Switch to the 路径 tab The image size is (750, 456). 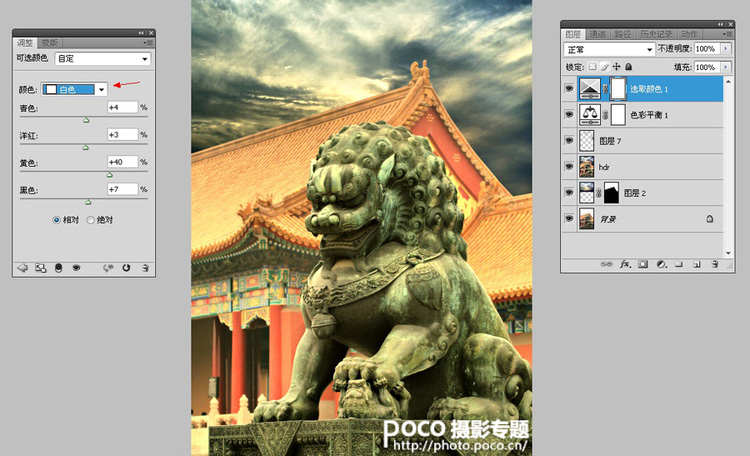[623, 34]
